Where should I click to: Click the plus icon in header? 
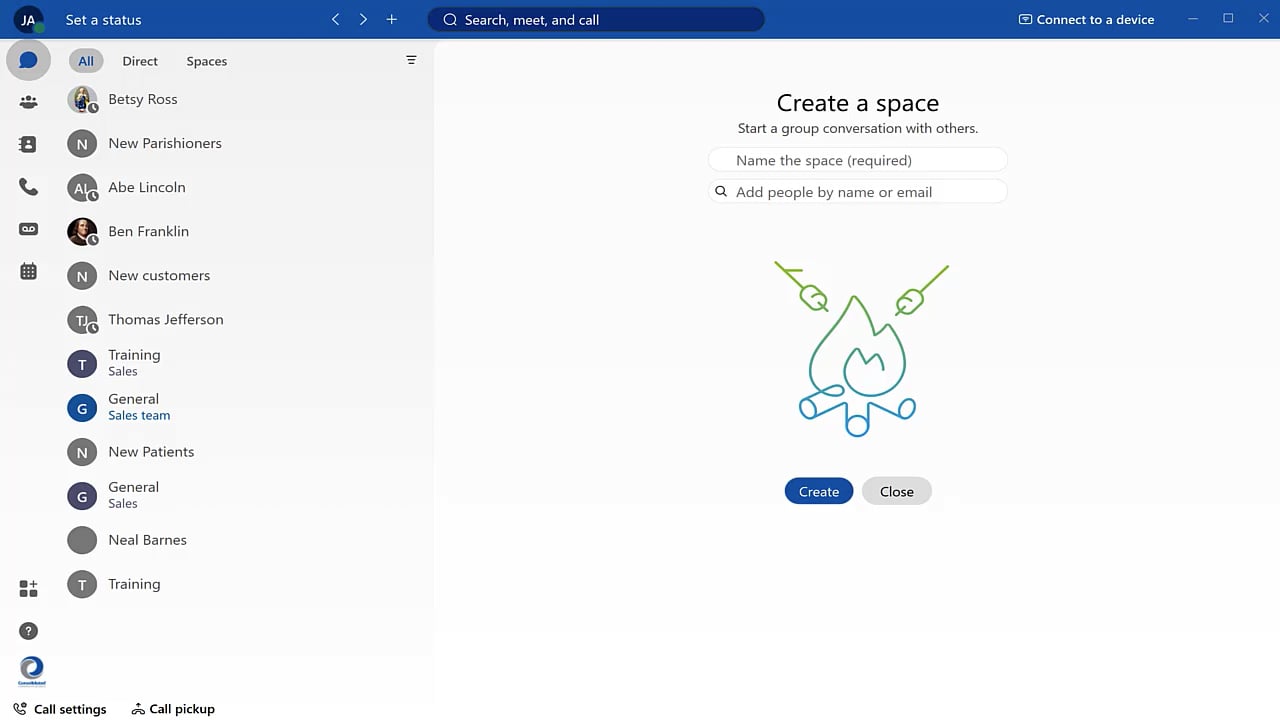[391, 19]
